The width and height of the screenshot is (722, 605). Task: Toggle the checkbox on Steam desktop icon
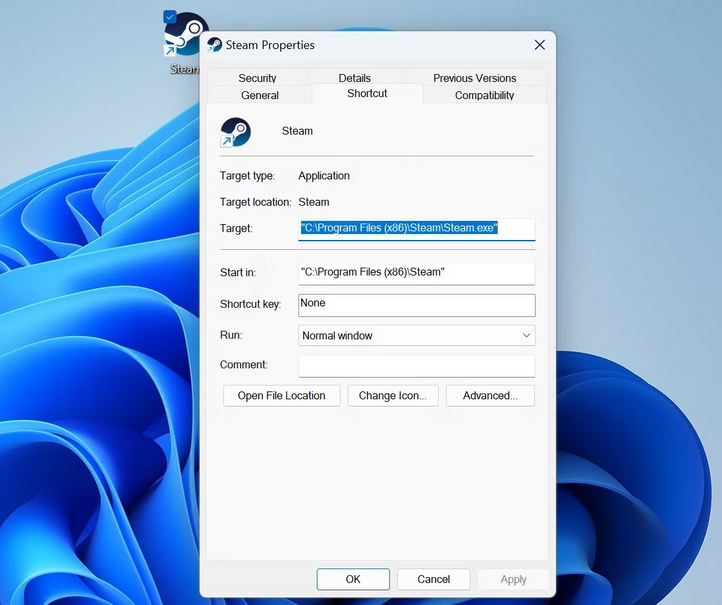(x=170, y=17)
